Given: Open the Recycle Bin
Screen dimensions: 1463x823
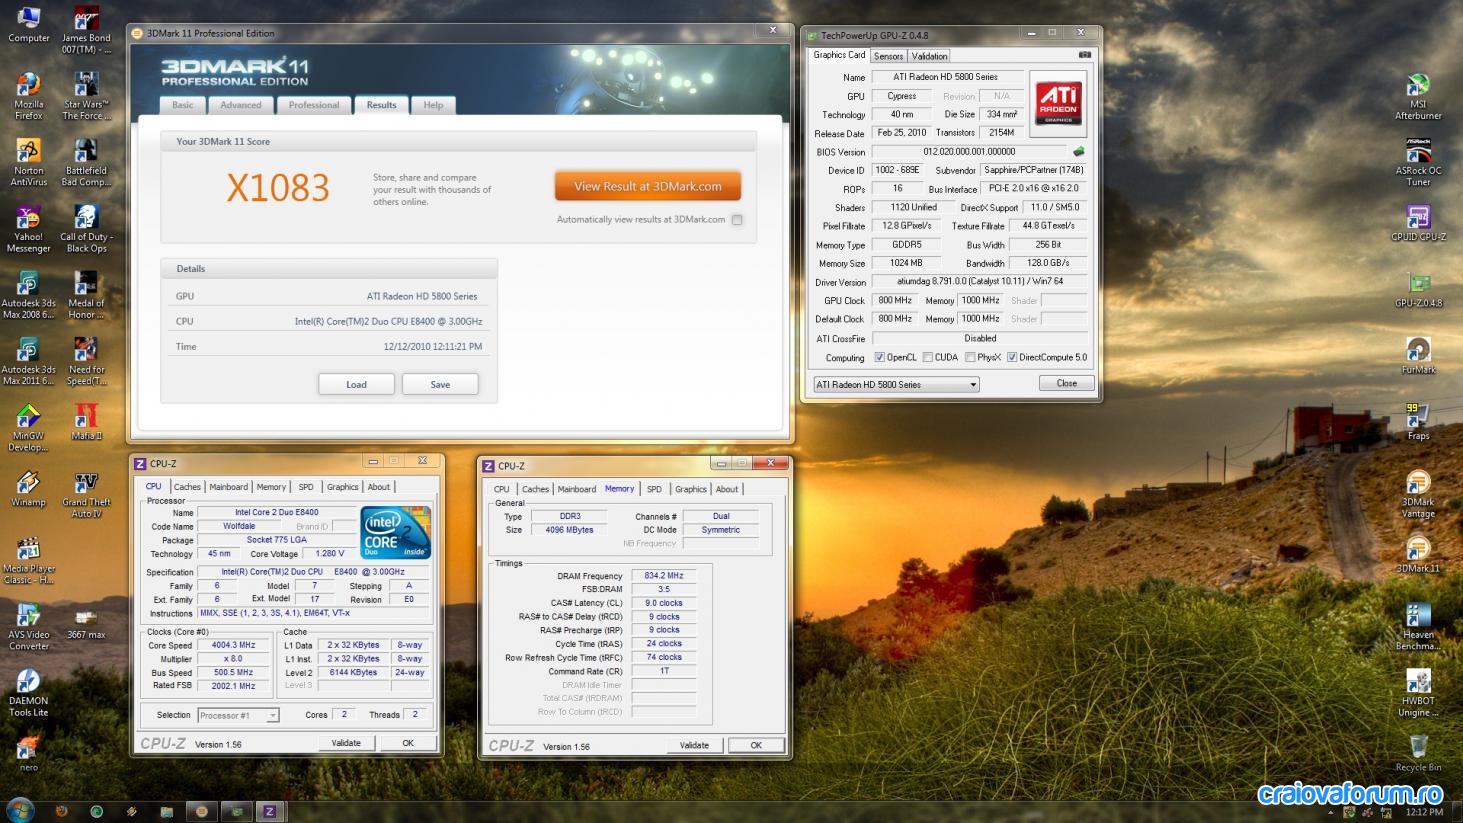Looking at the screenshot, I should [1418, 754].
